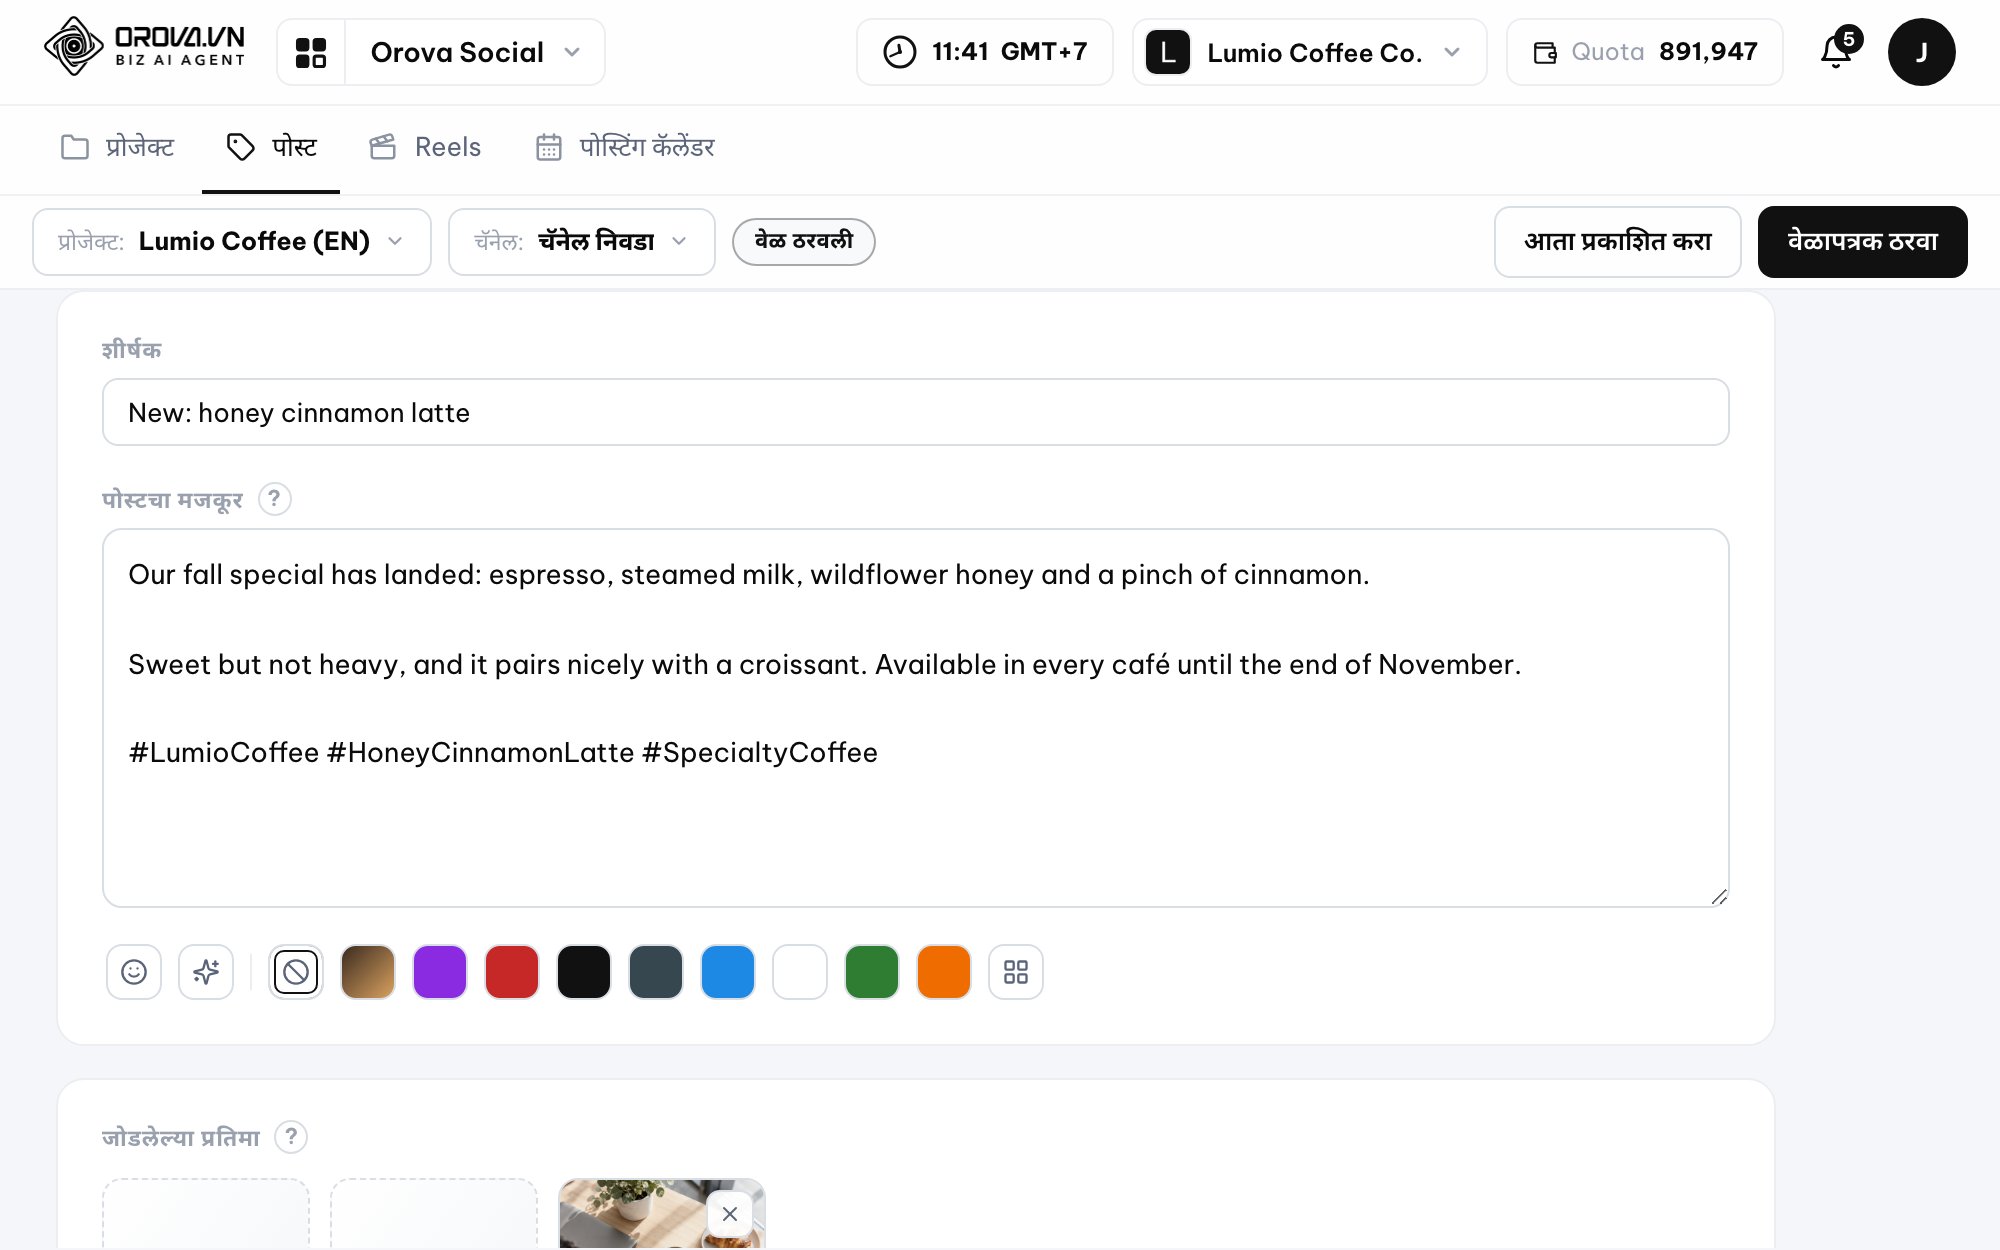
Task: Click the second empty image upload slot
Action: coord(434,1214)
